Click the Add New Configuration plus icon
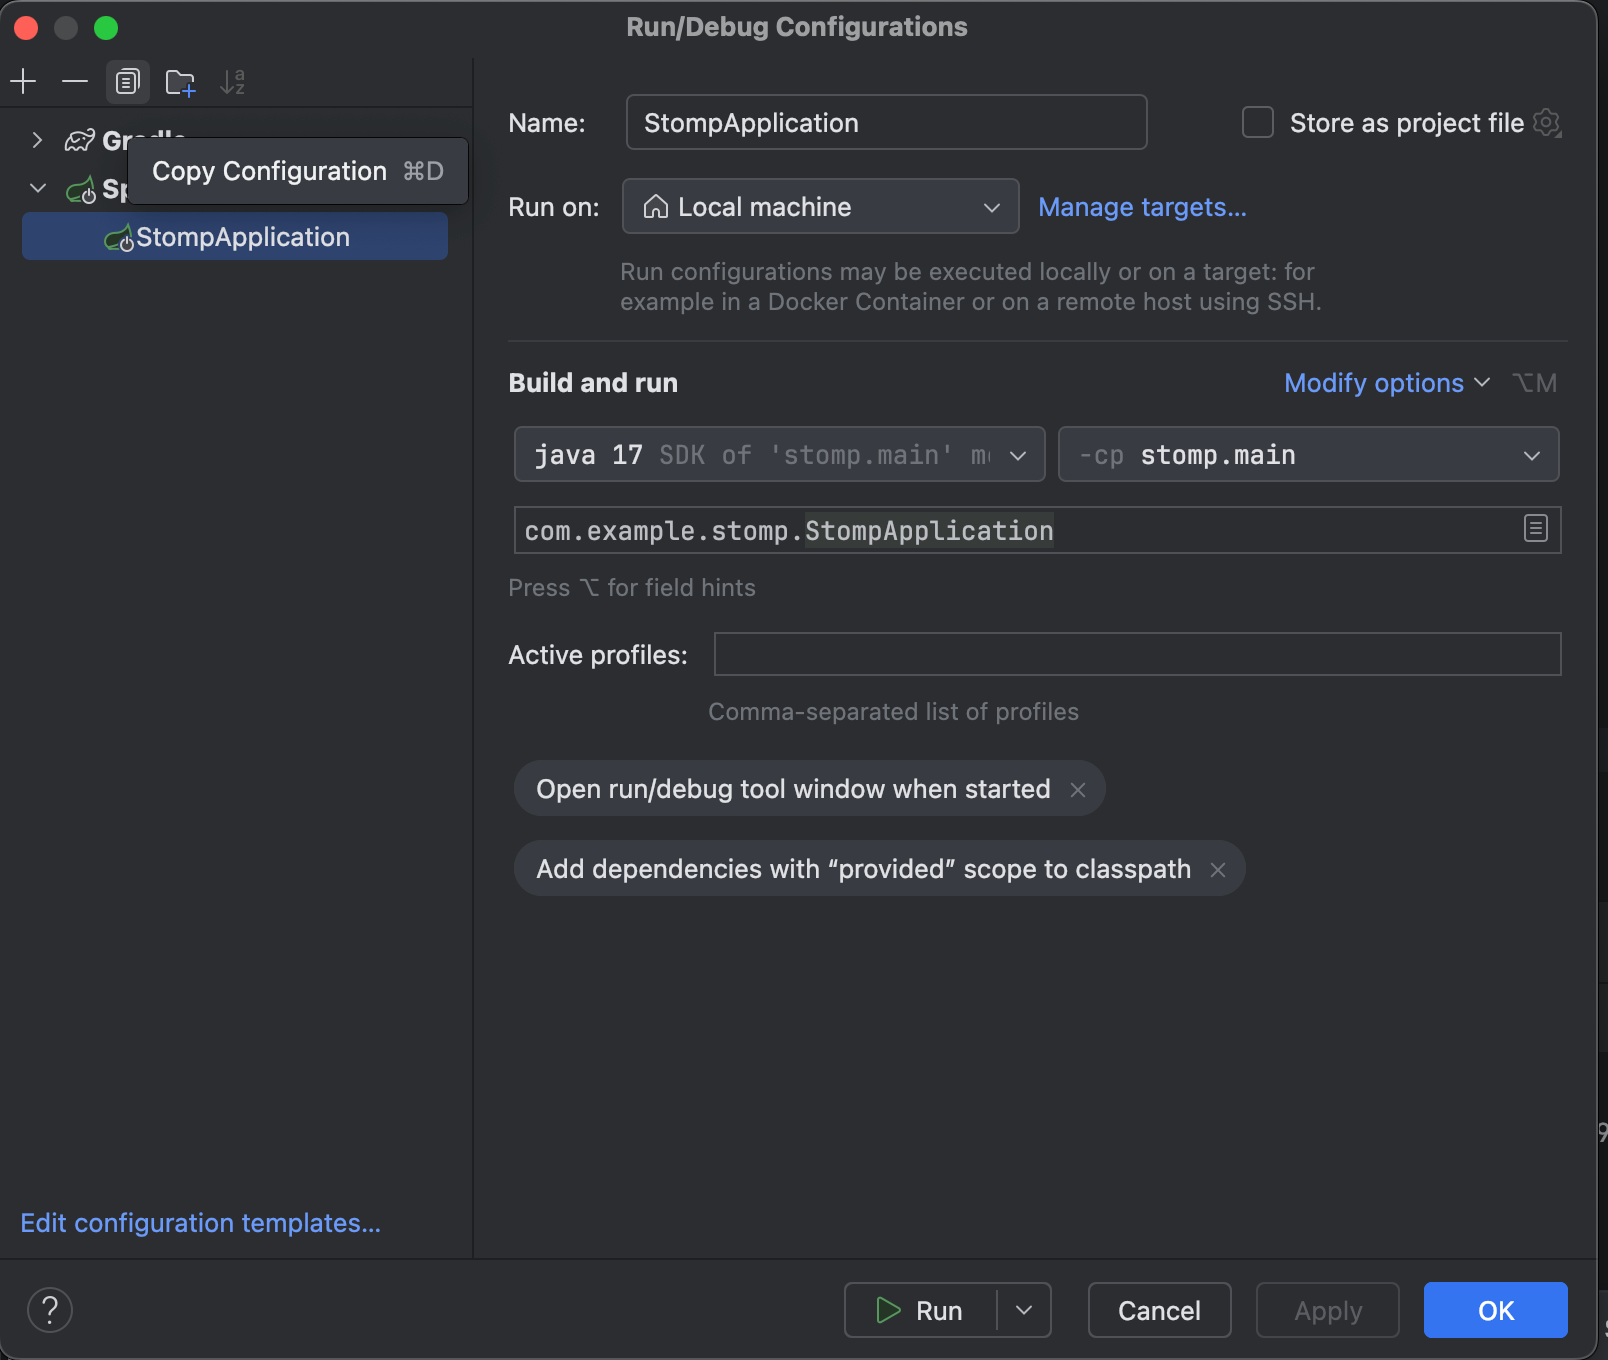Screen dimensions: 1608x1360 (x=23, y=82)
